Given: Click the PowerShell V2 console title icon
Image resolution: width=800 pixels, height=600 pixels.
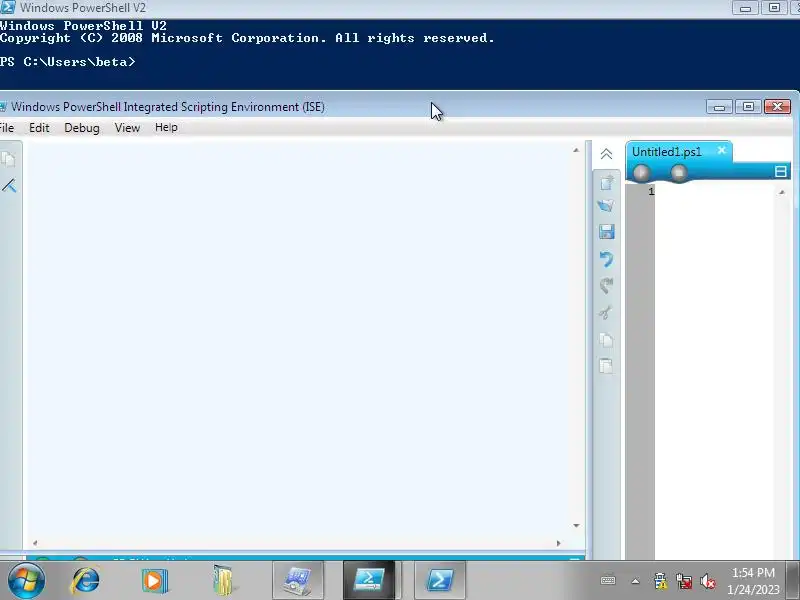Looking at the screenshot, I should click(8, 7).
